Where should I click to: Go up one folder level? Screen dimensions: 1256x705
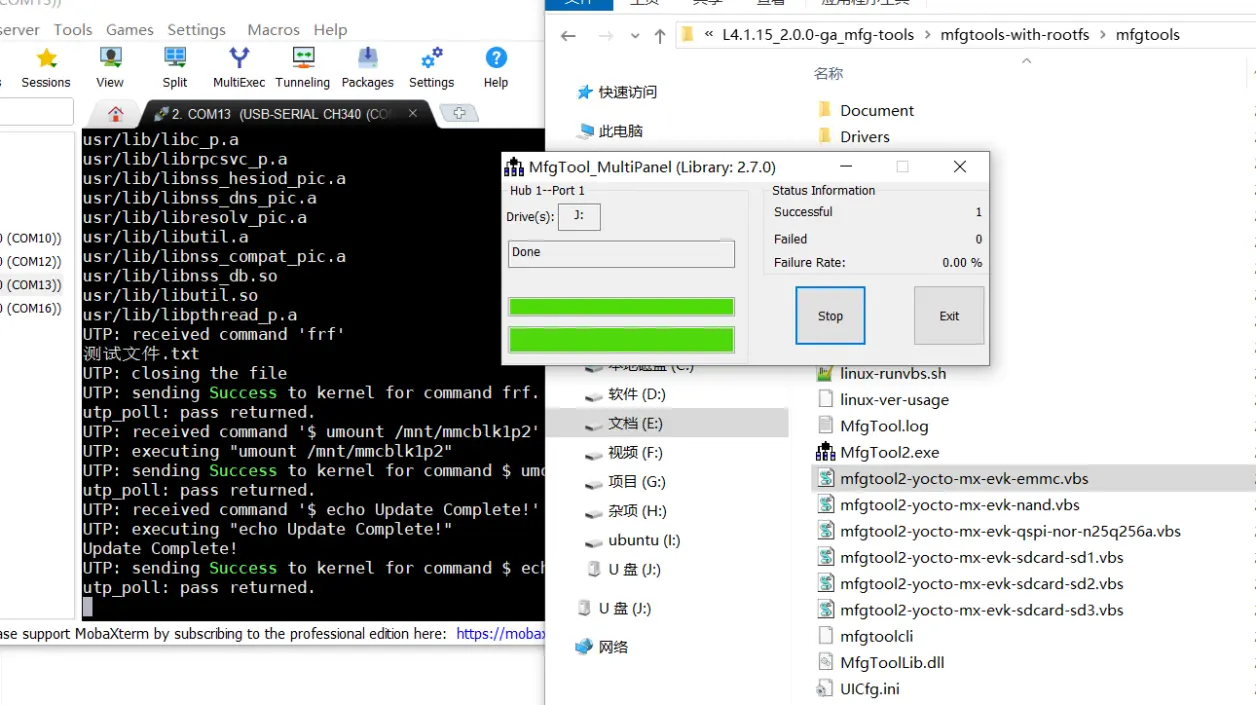(660, 36)
